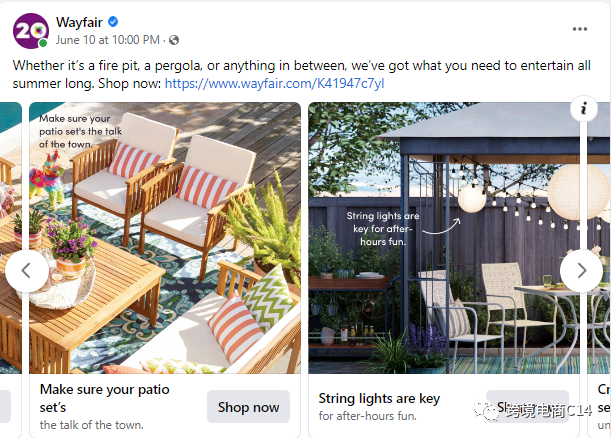611x438 pixels.
Task: Click Shop now on the patio set card
Action: pyautogui.click(x=248, y=407)
